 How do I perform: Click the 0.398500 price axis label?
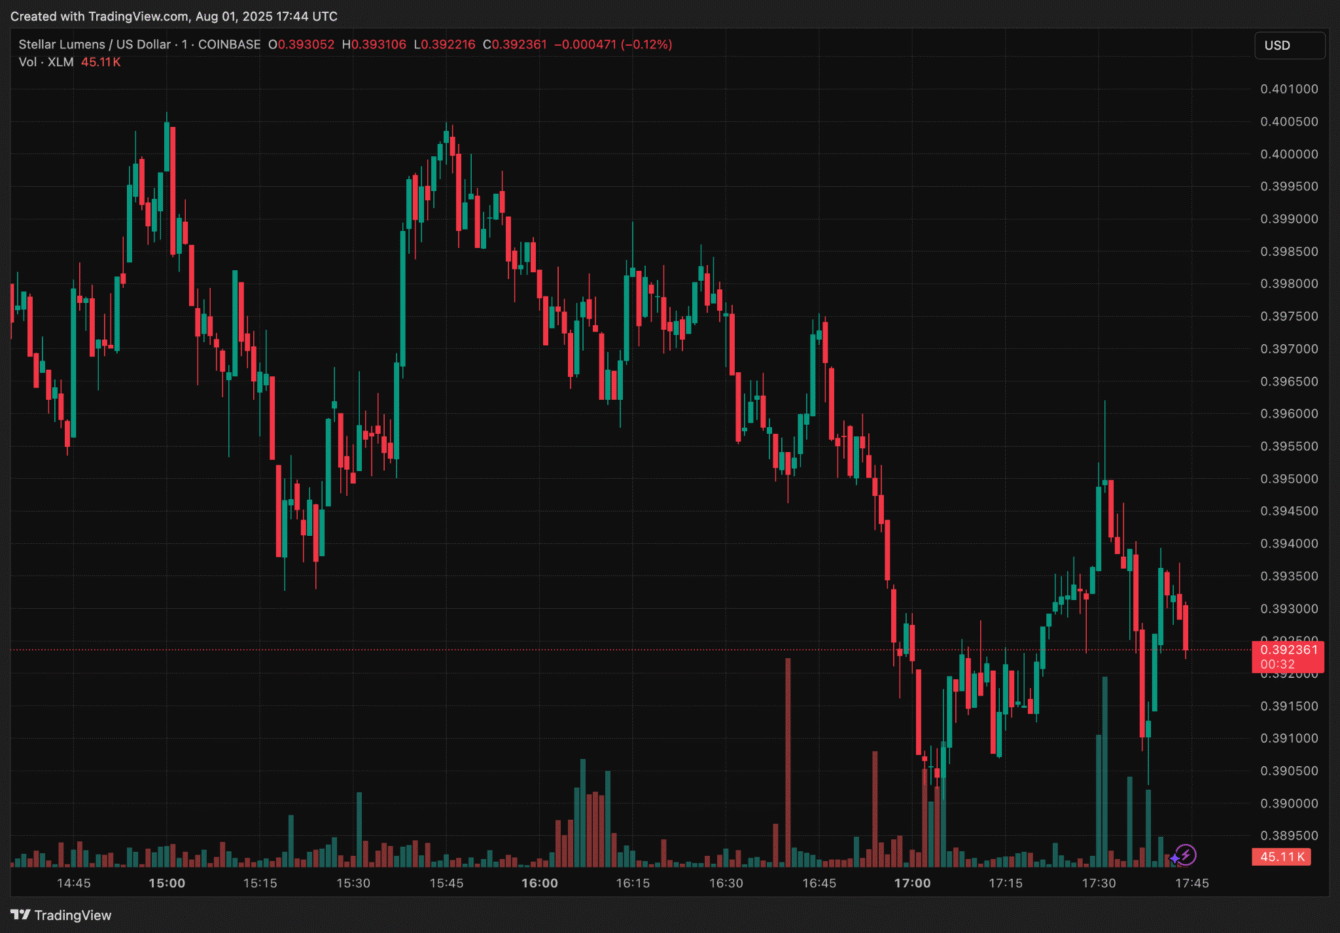coord(1289,252)
